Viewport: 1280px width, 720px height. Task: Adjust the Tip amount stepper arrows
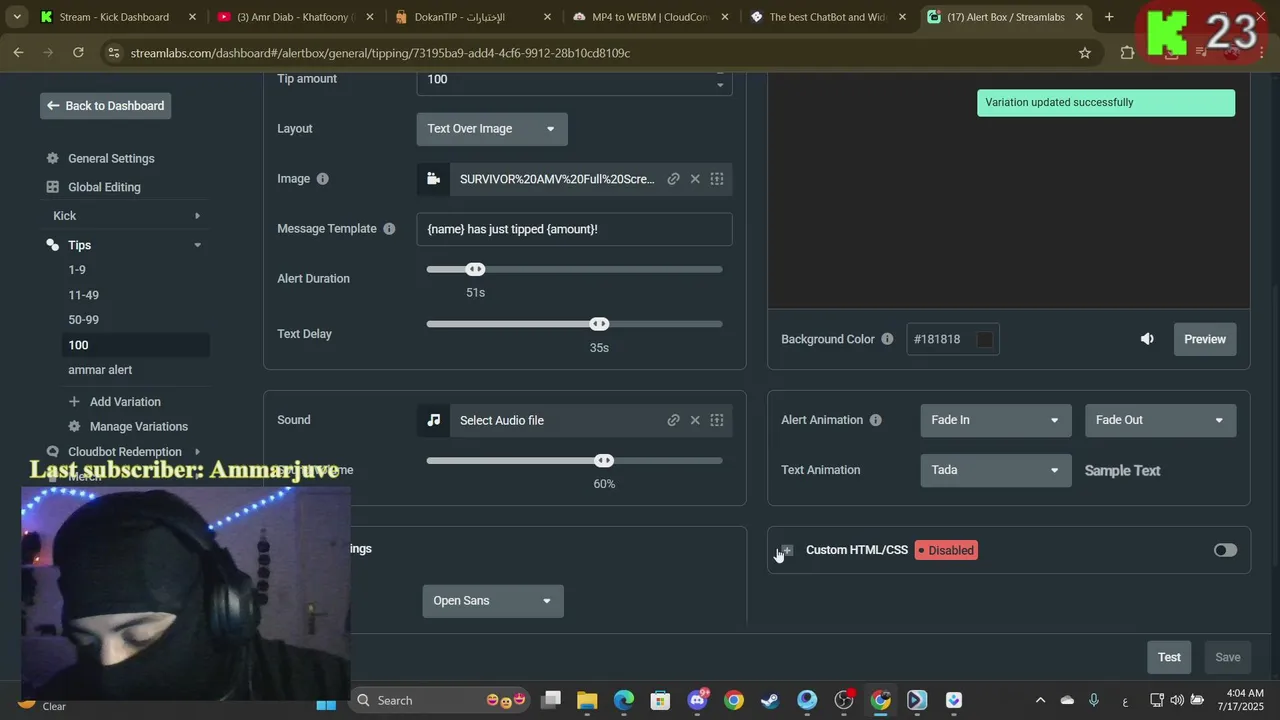tap(720, 79)
